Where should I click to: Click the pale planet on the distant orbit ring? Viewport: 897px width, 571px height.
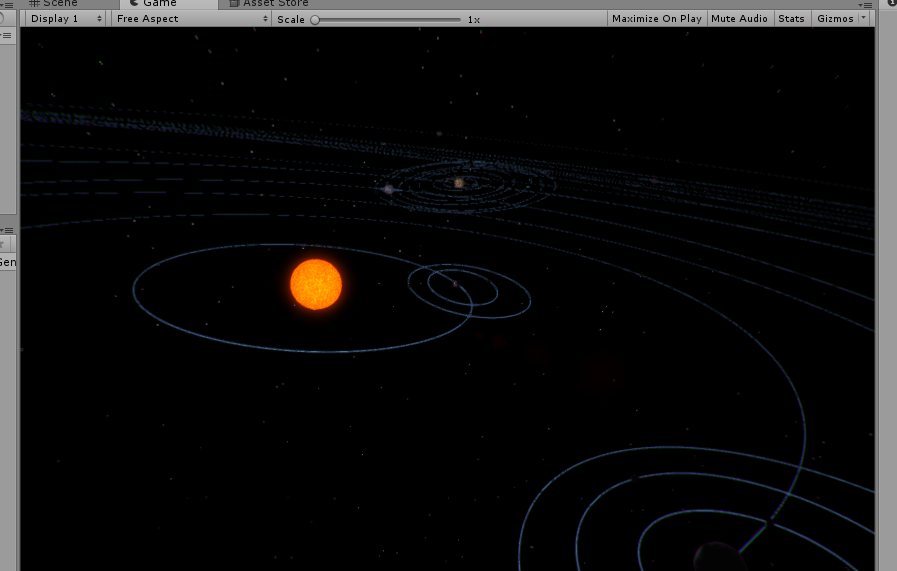[388, 188]
